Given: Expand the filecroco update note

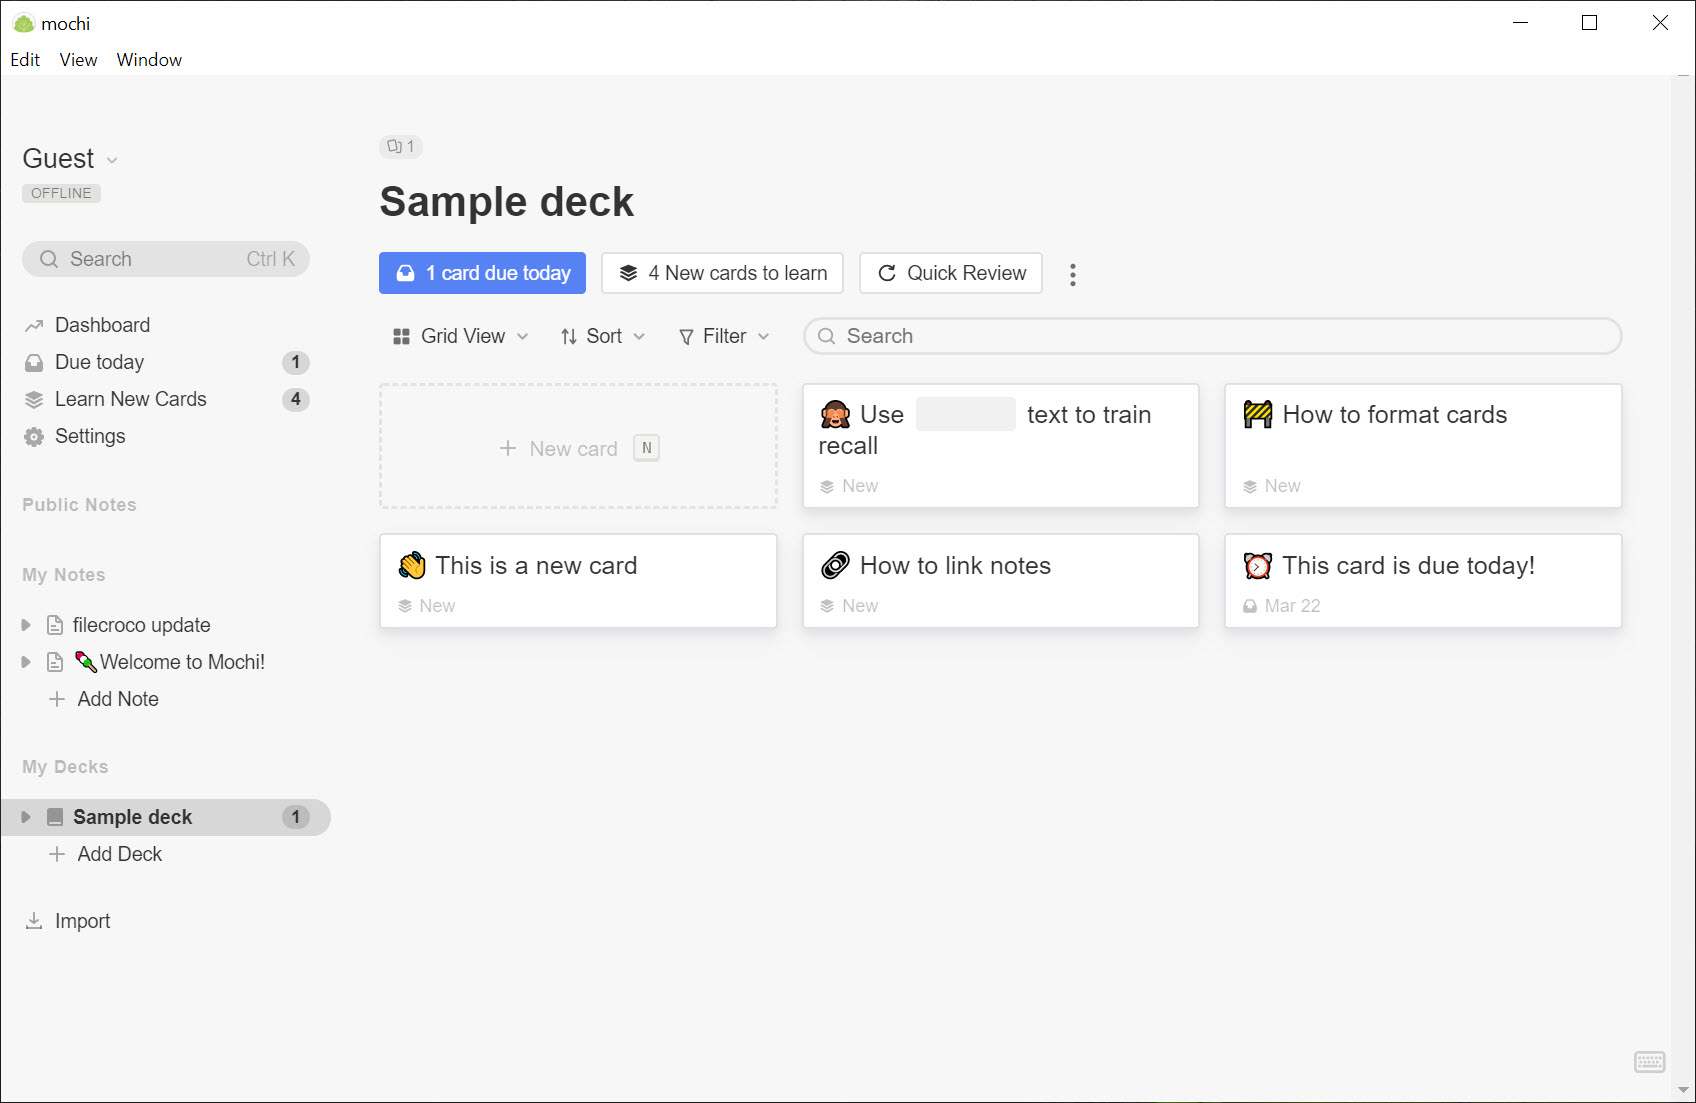Looking at the screenshot, I should [x=26, y=625].
